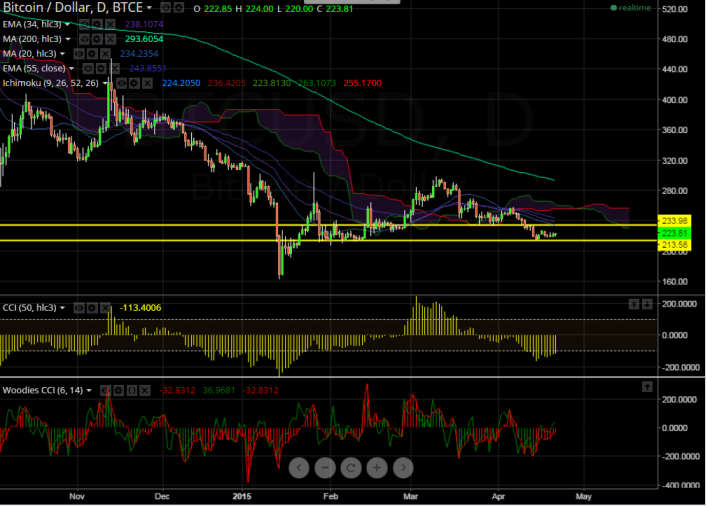Shift chart left with back arrow button
This screenshot has height=506, width=706.
click(299, 468)
